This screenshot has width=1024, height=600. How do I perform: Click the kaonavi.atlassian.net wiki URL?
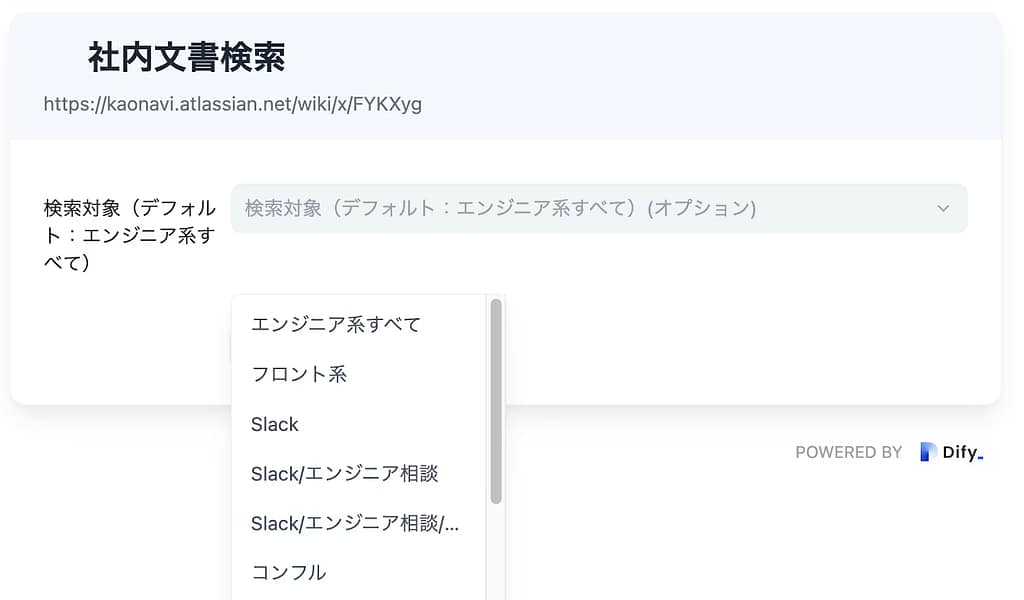click(x=232, y=104)
